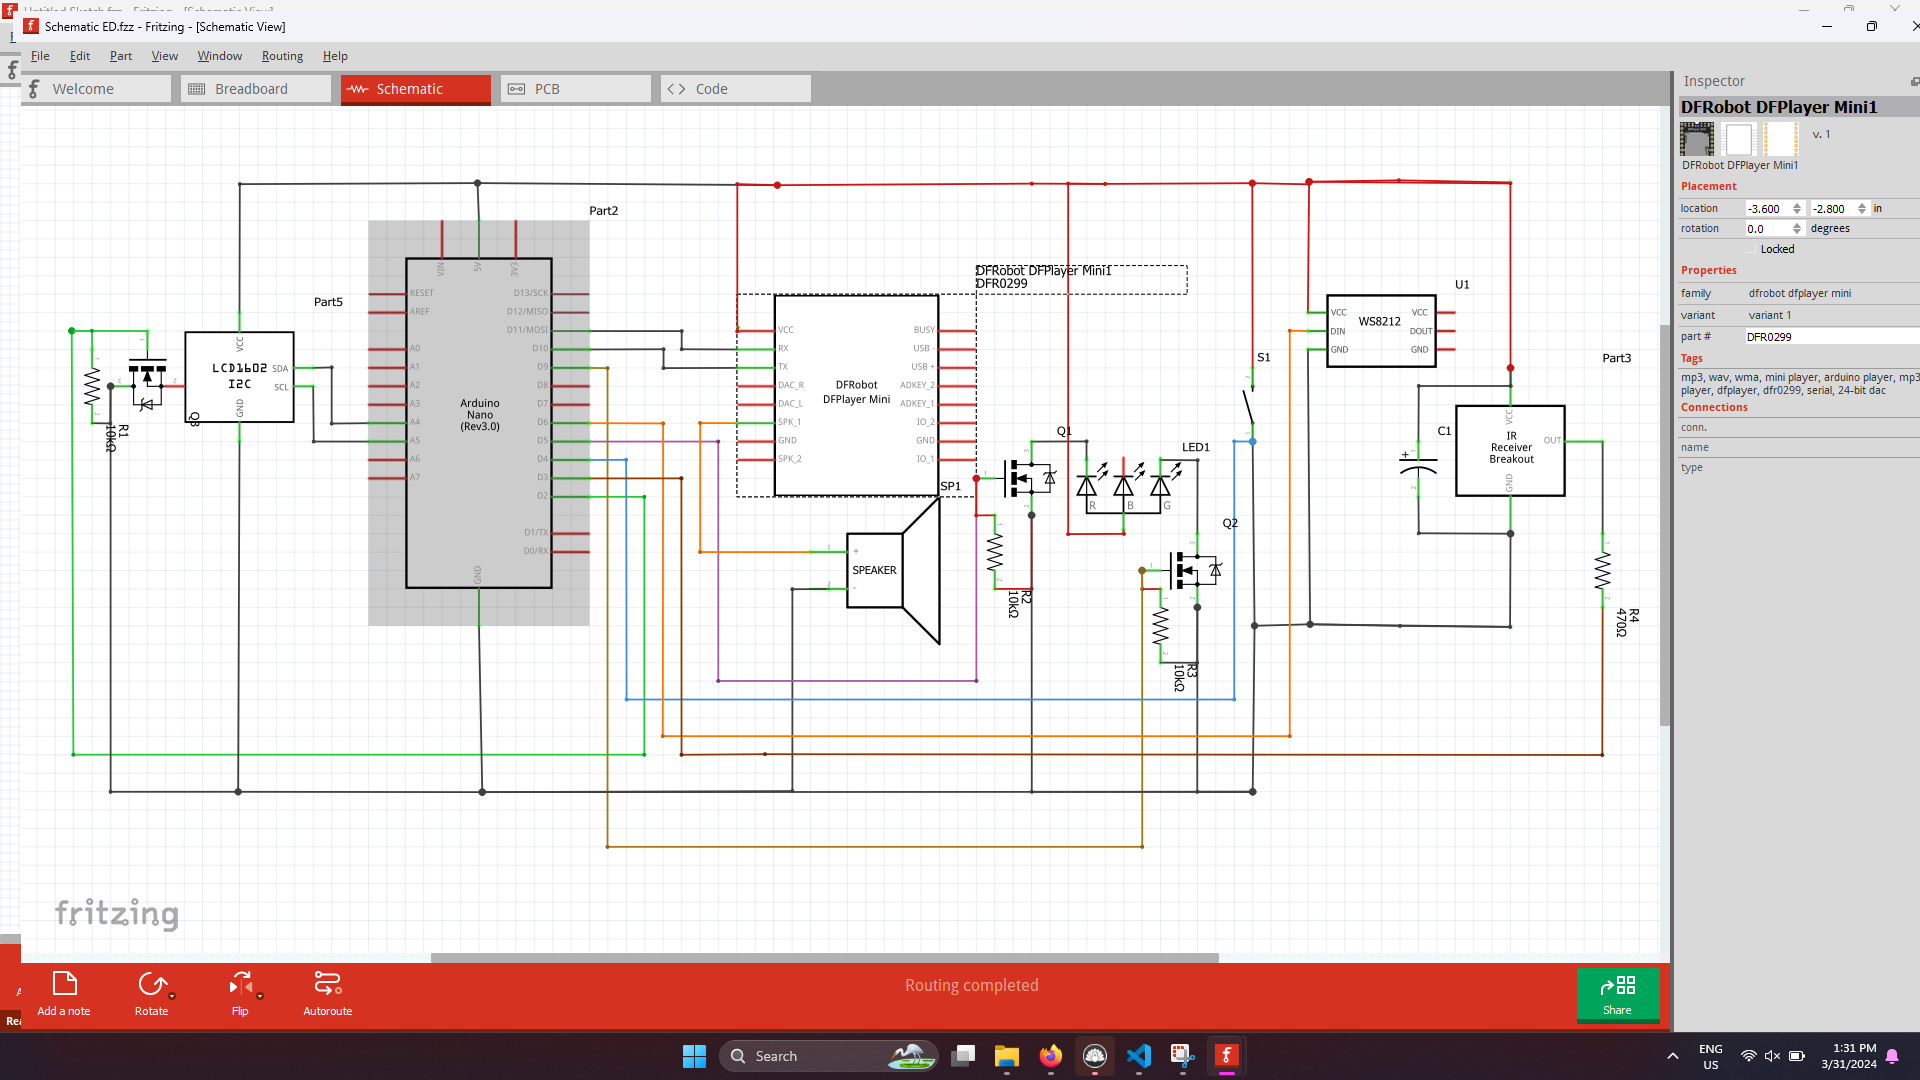1920x1080 pixels.
Task: Float the Inspector panel with the undock icon
Action: pyautogui.click(x=1914, y=81)
